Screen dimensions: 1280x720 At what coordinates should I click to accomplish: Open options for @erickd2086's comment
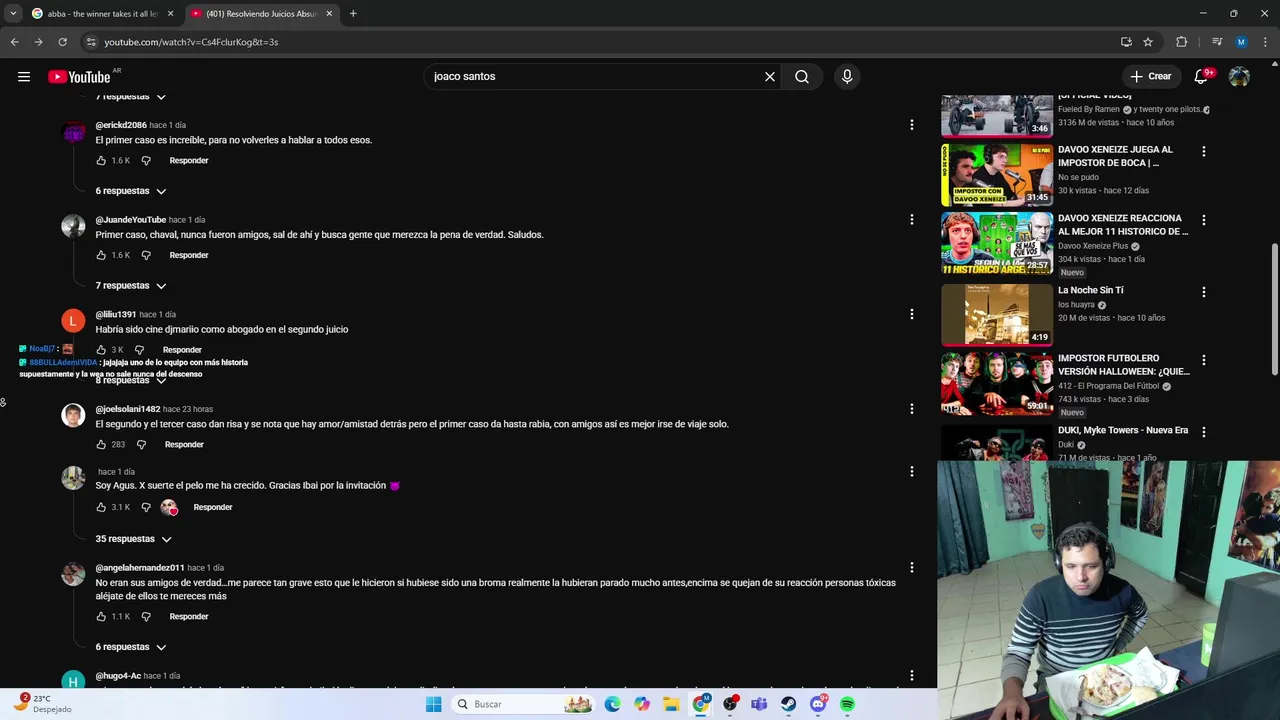(x=911, y=125)
